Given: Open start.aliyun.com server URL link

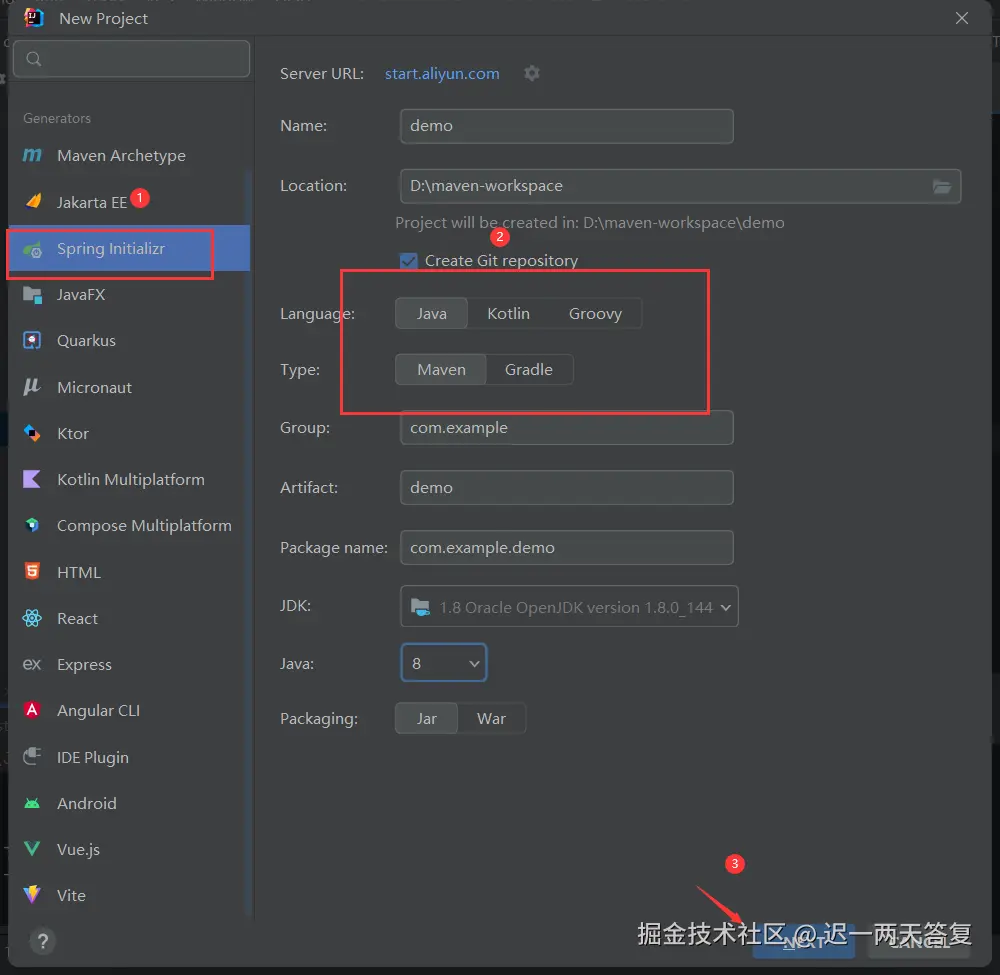Looking at the screenshot, I should pyautogui.click(x=442, y=73).
